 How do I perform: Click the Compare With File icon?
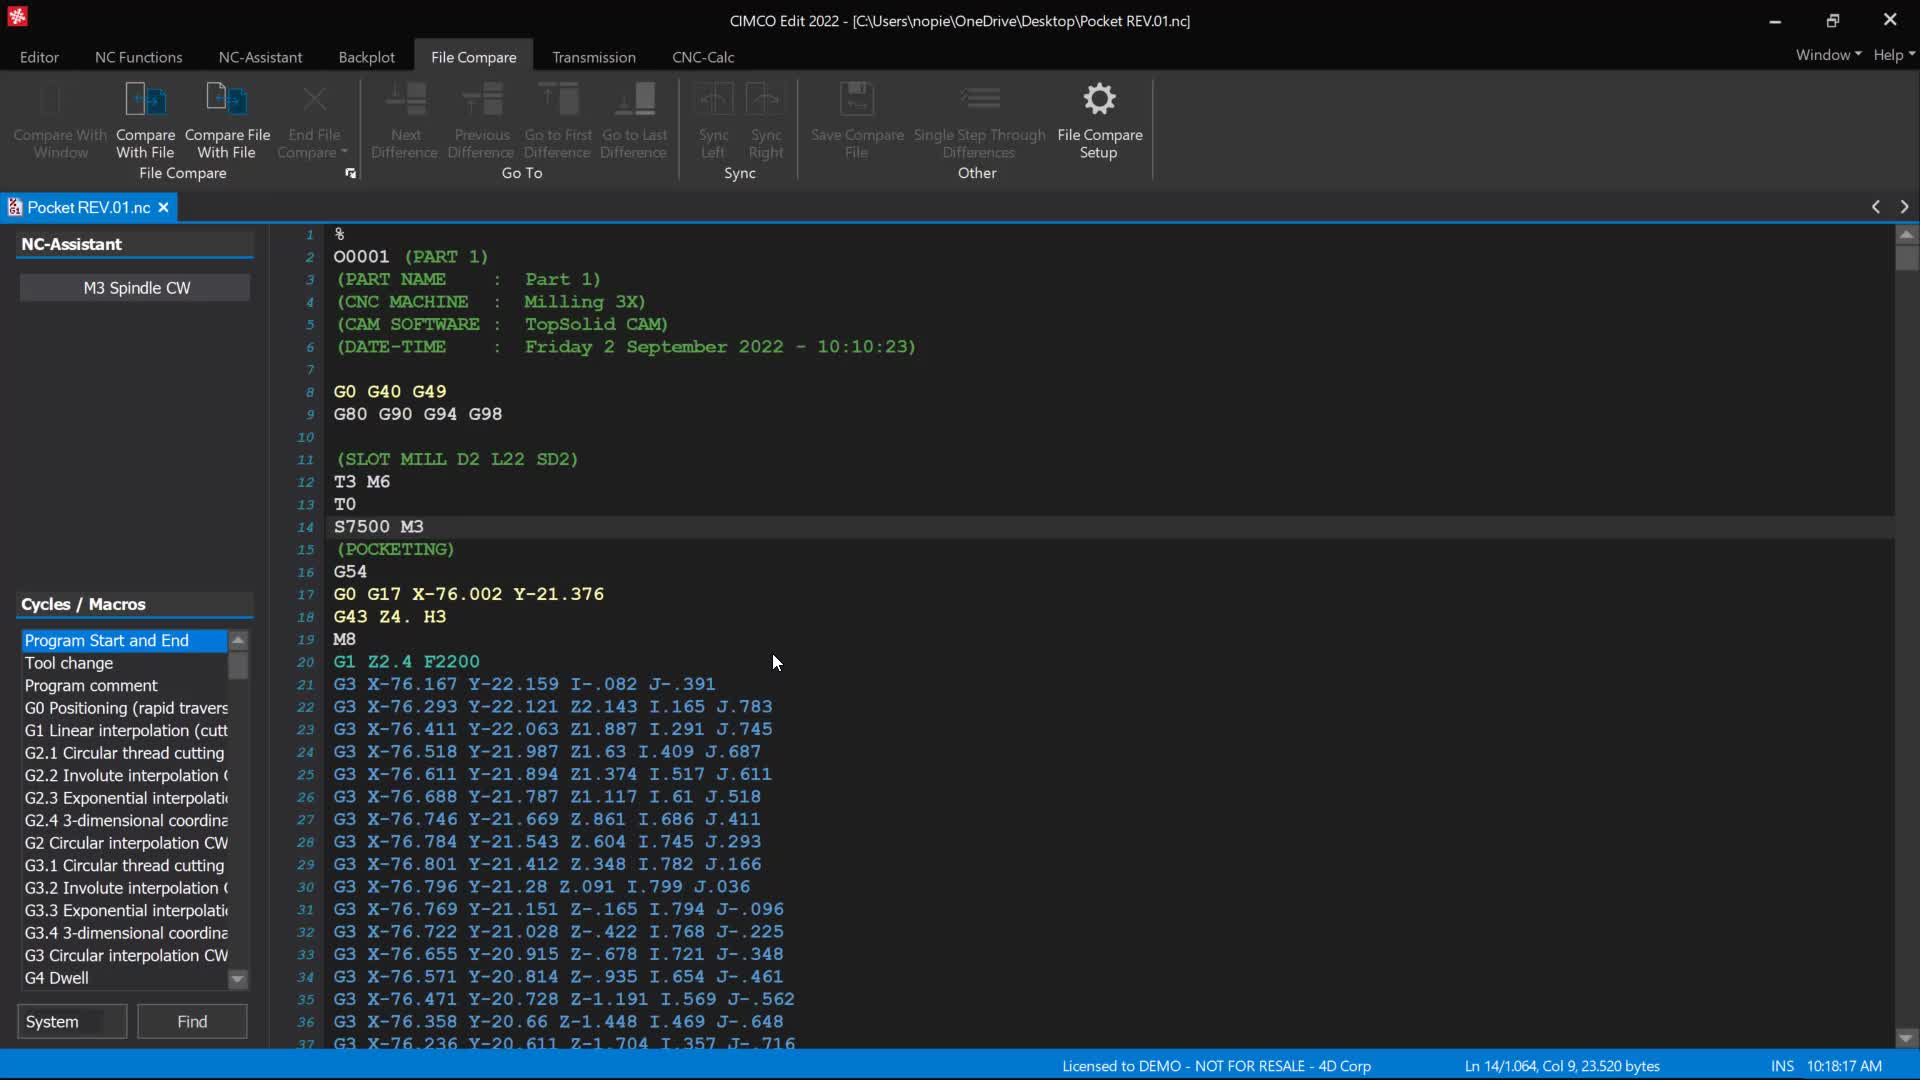(x=145, y=100)
